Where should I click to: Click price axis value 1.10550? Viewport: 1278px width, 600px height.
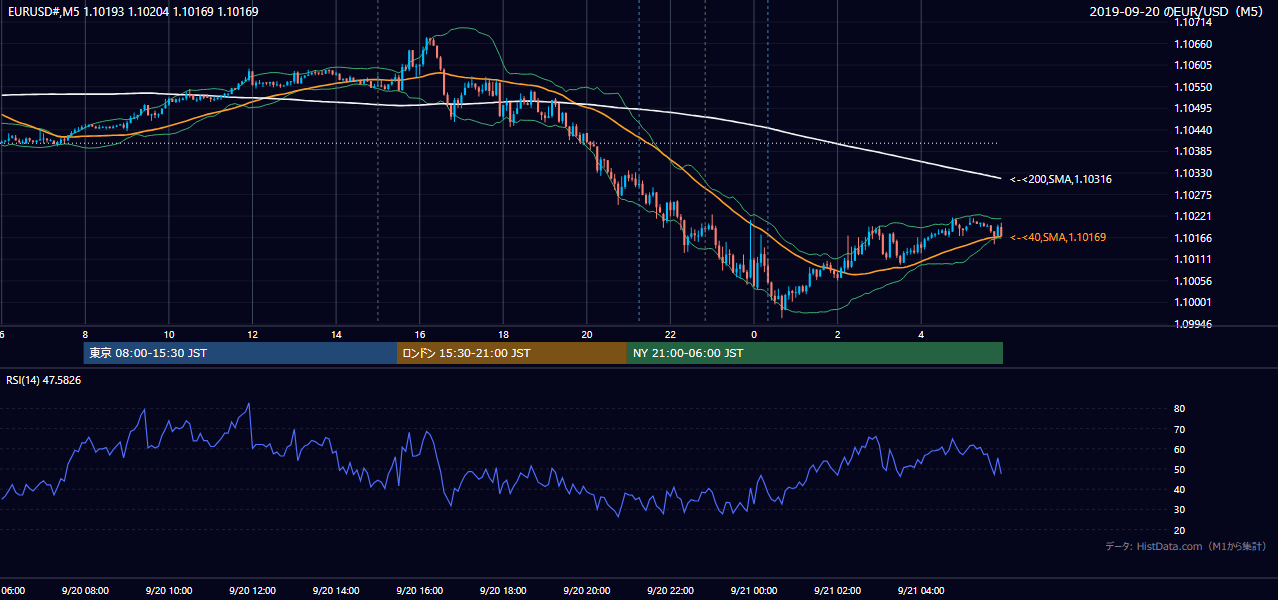pyautogui.click(x=1193, y=87)
